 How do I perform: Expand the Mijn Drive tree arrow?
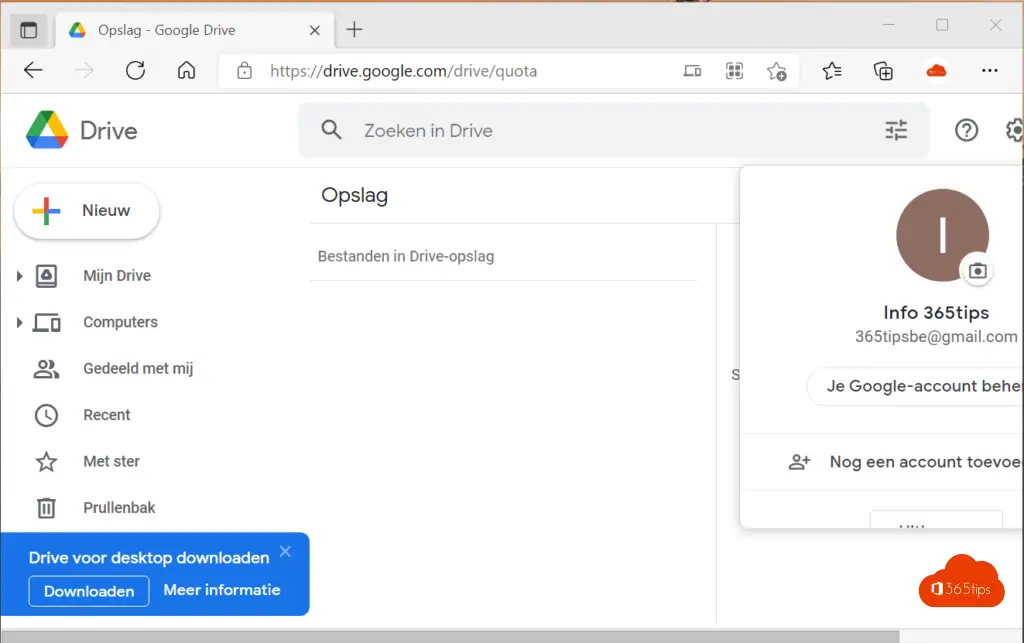click(x=19, y=276)
